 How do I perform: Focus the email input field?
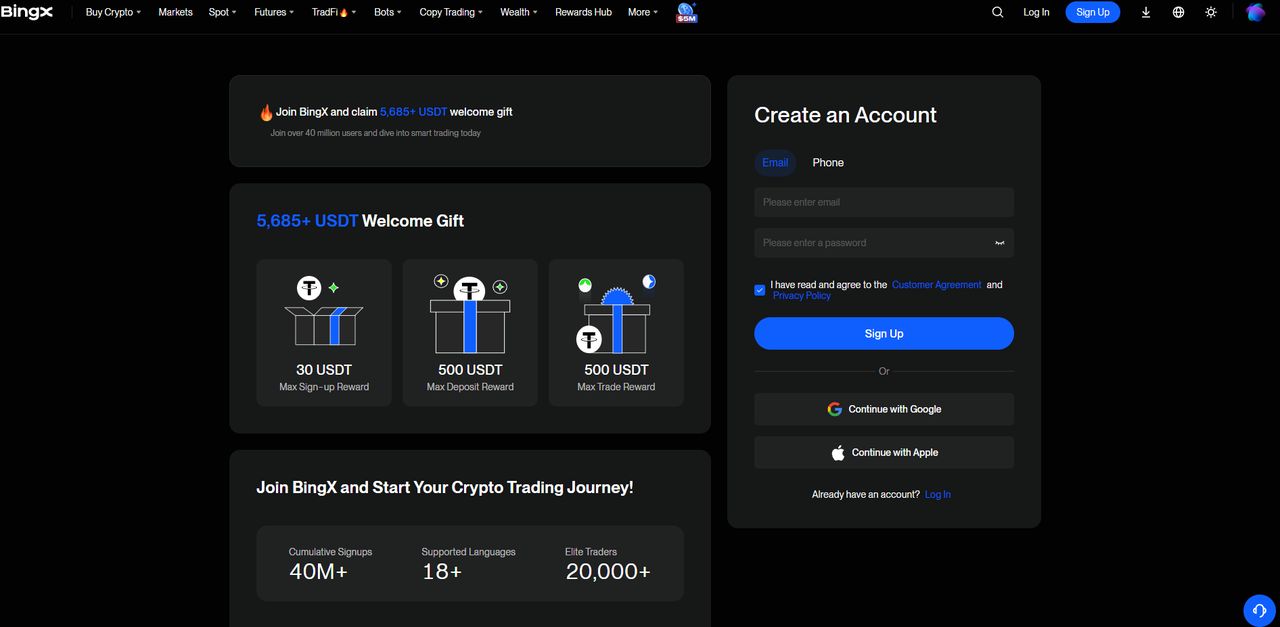pyautogui.click(x=884, y=202)
